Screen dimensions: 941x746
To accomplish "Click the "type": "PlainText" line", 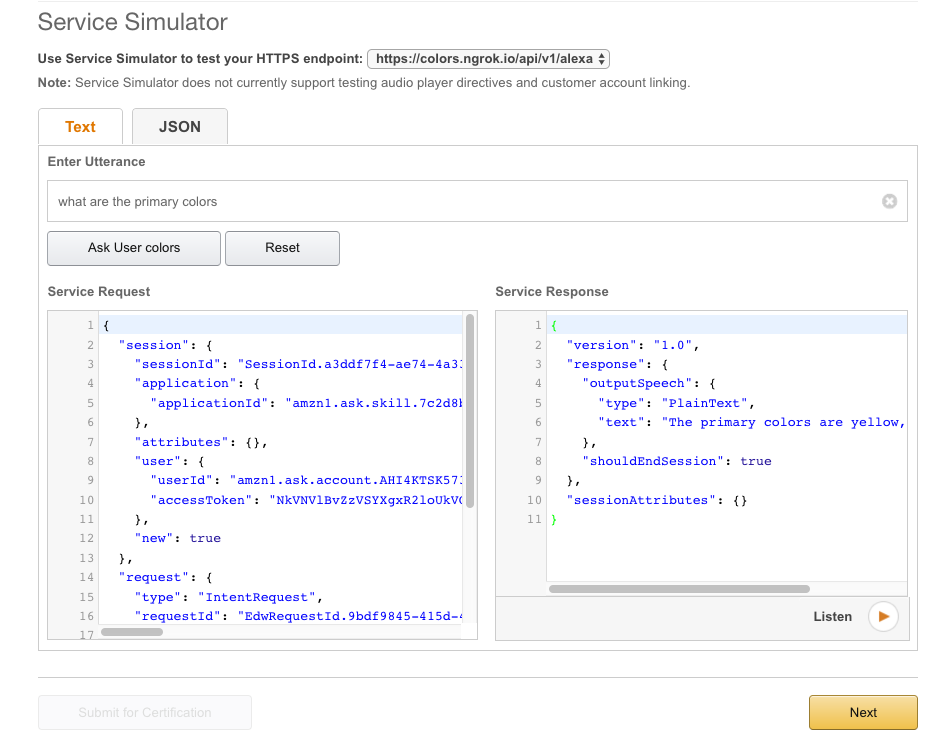I will click(676, 403).
